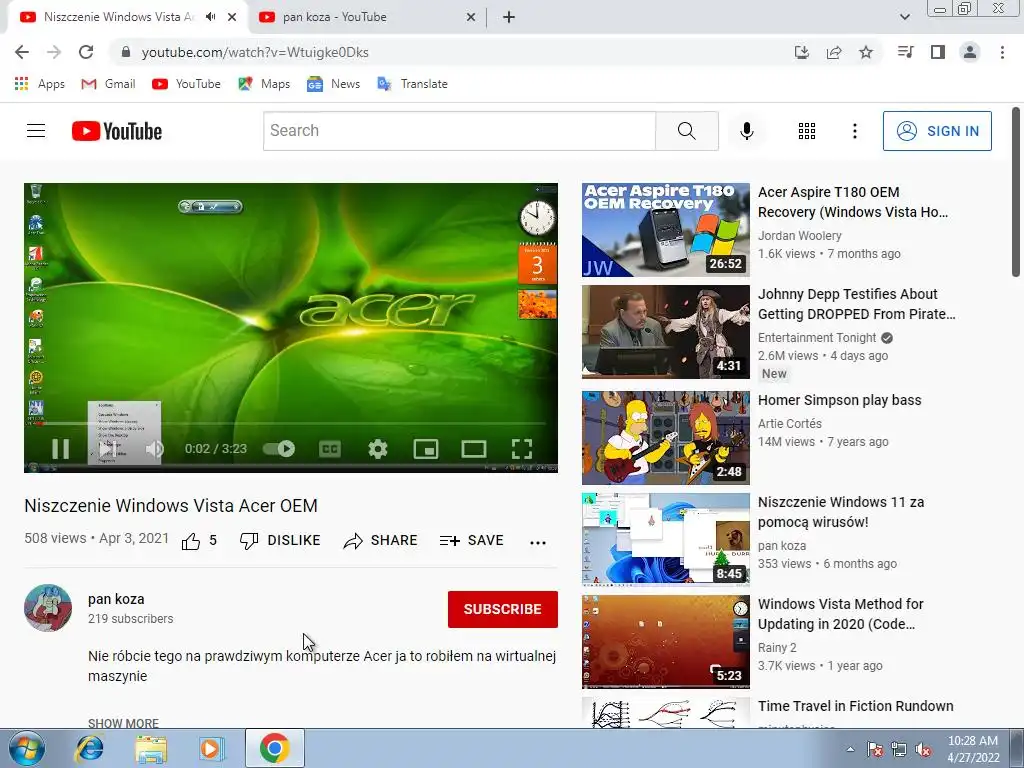Switch to miniplayer mode
1024x768 pixels.
[x=426, y=449]
